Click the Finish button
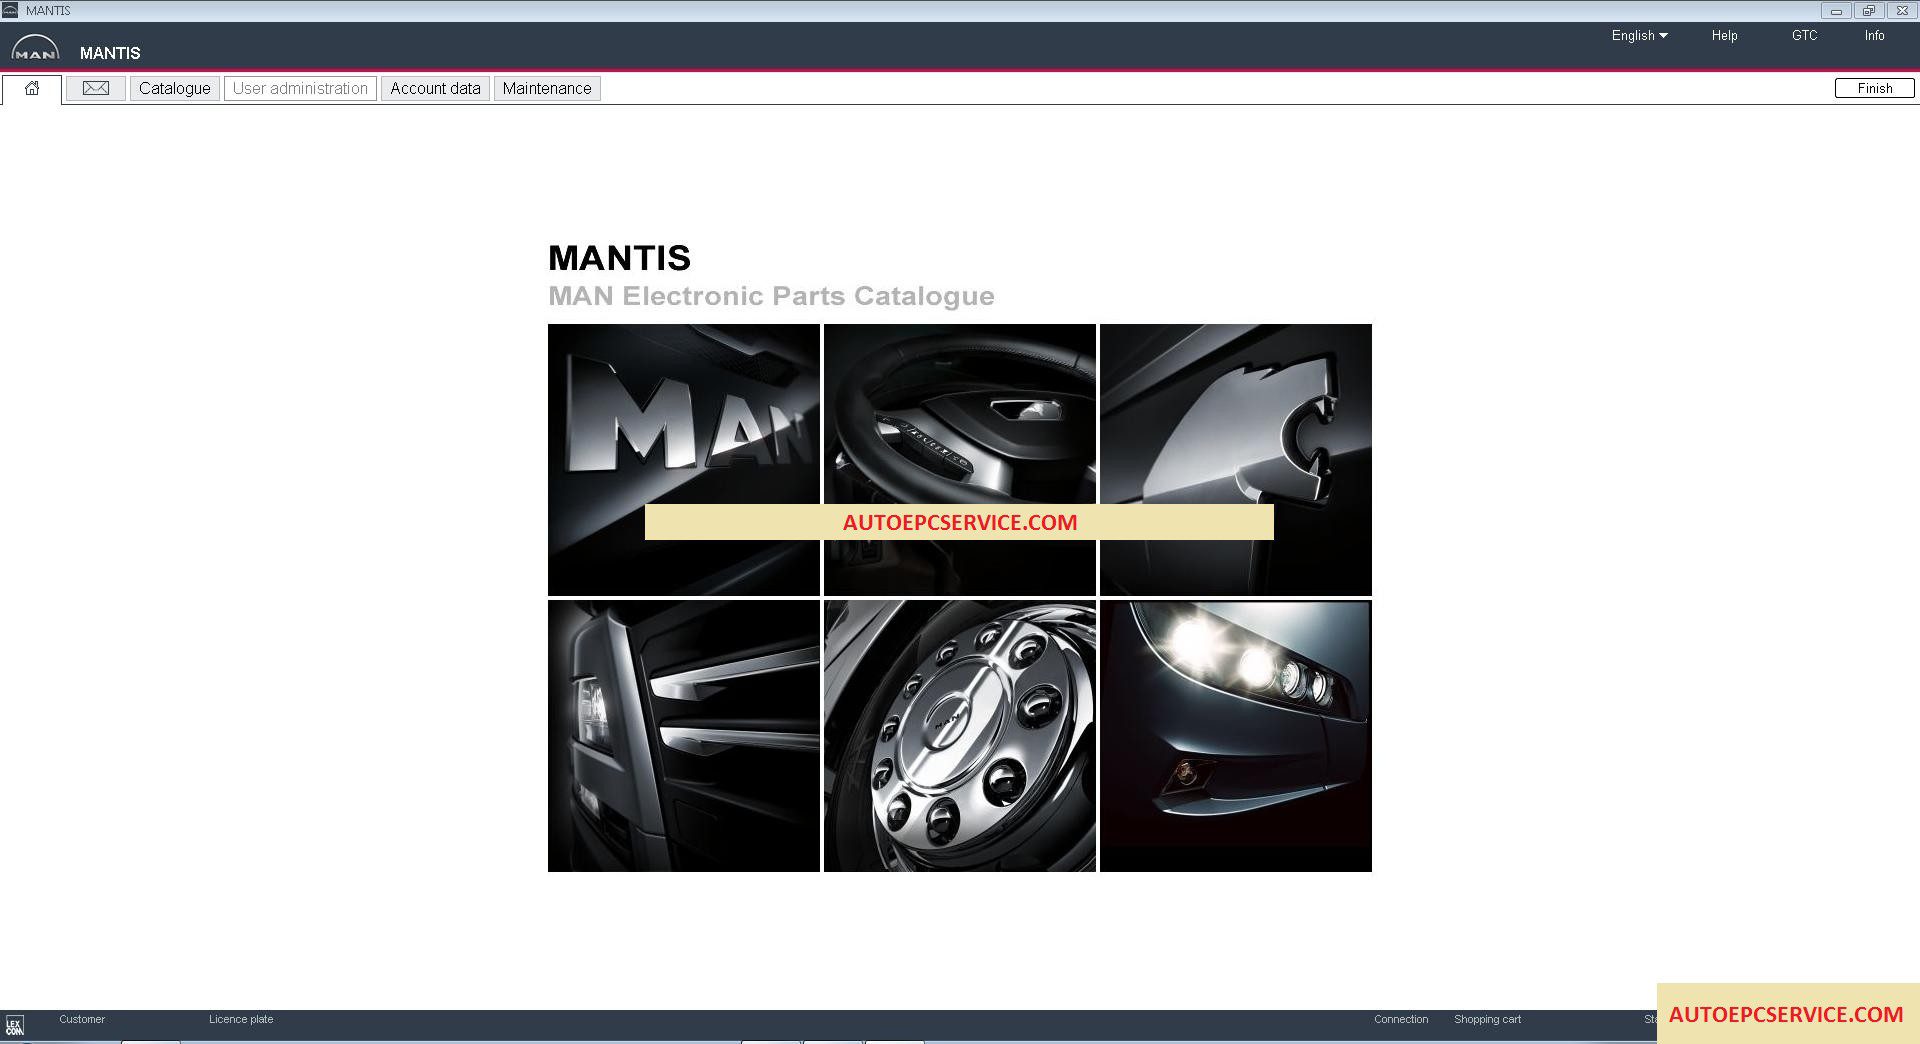This screenshot has height=1044, width=1920. tap(1874, 88)
